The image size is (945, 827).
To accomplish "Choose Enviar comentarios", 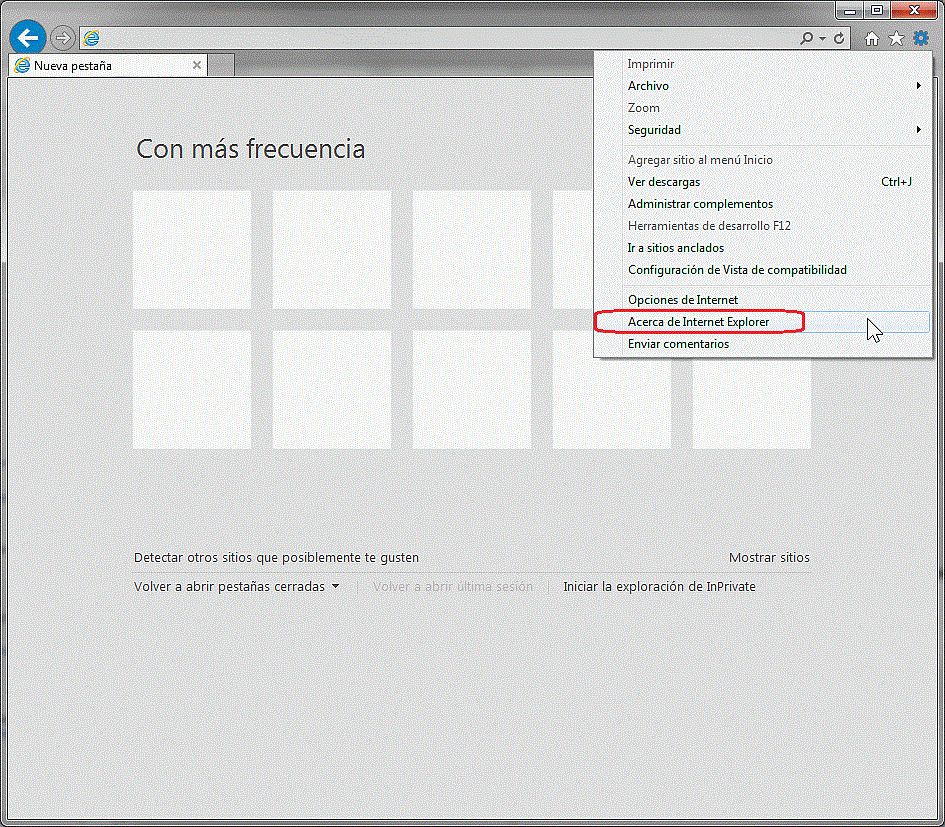I will pyautogui.click(x=763, y=344).
